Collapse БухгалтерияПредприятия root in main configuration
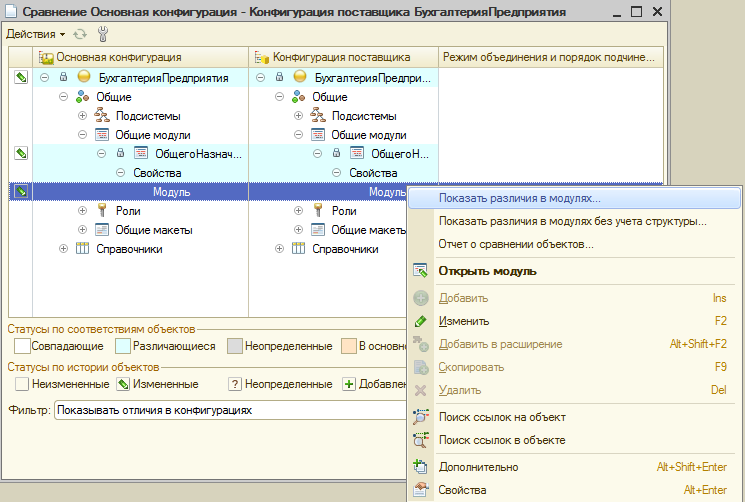The image size is (745, 502). tap(44, 77)
